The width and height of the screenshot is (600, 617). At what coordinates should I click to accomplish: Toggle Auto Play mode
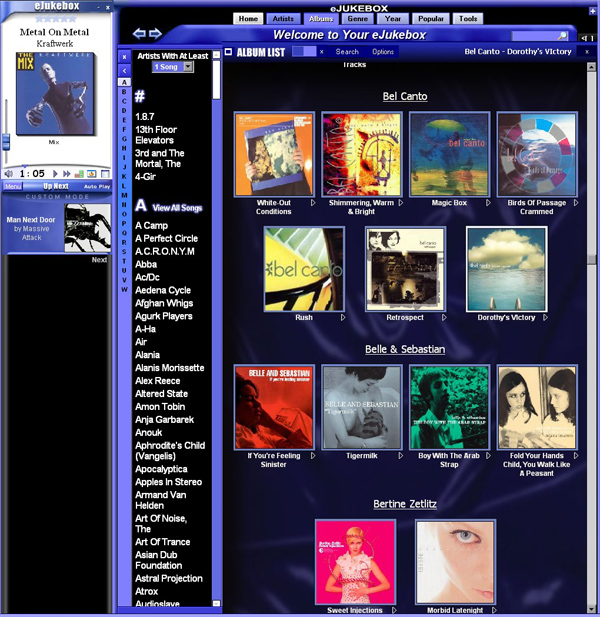(x=97, y=187)
